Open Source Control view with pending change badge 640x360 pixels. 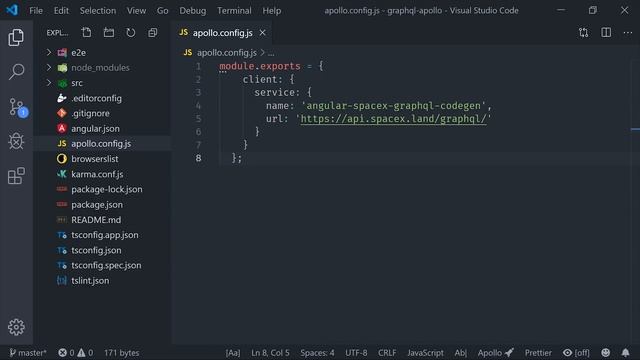pos(18,107)
